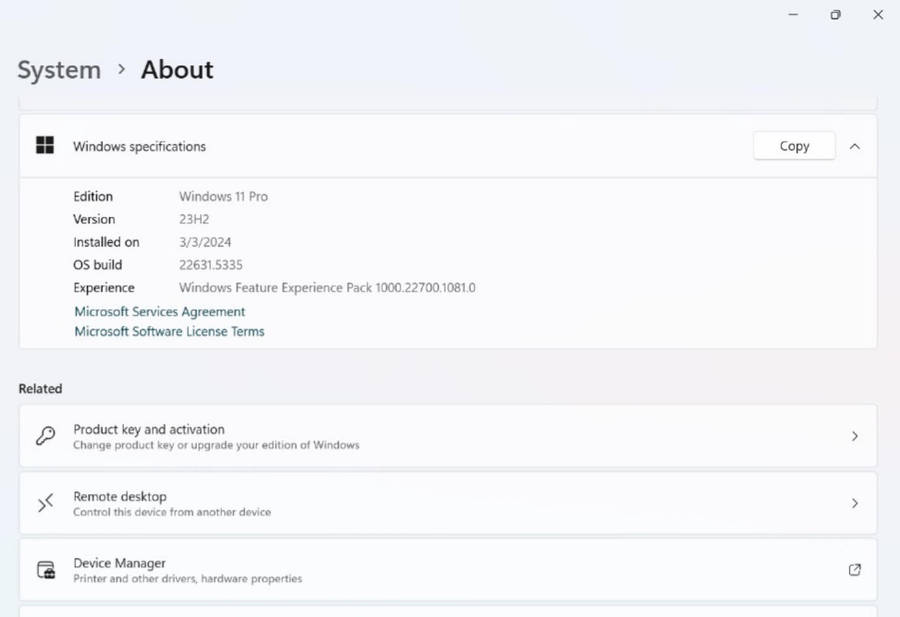Click the Remote desktop arrows icon
The image size is (900, 617).
45,503
